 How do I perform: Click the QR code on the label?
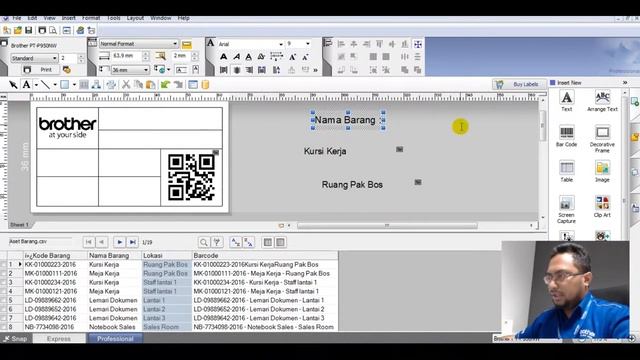pos(191,177)
